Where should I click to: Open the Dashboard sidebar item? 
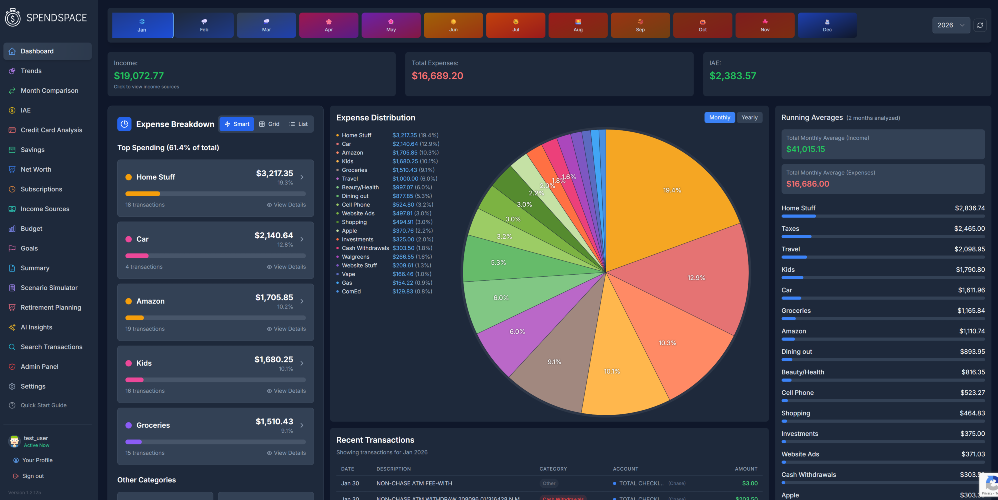pos(48,51)
